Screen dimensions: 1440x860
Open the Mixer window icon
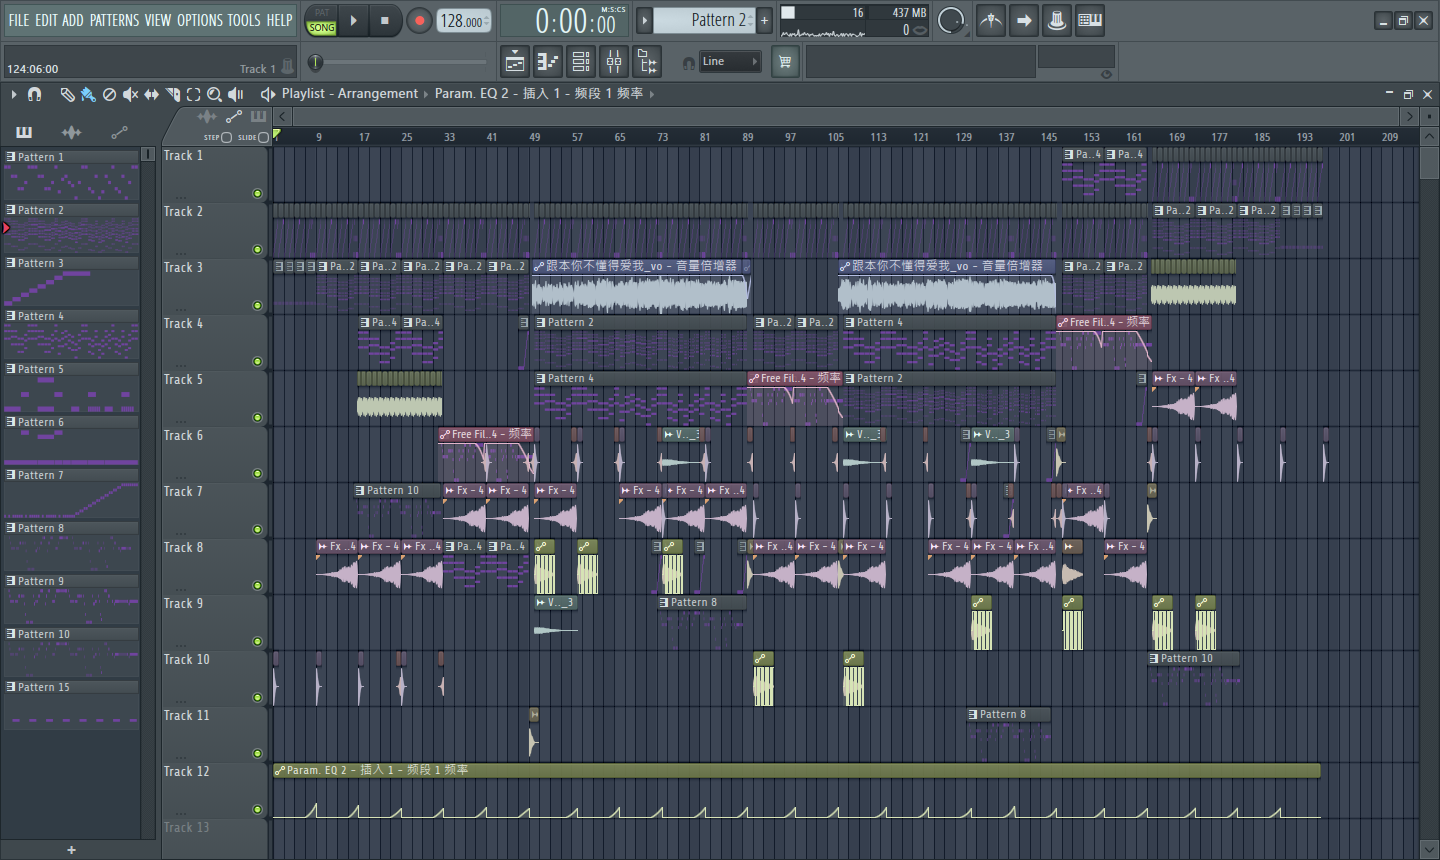[x=614, y=62]
